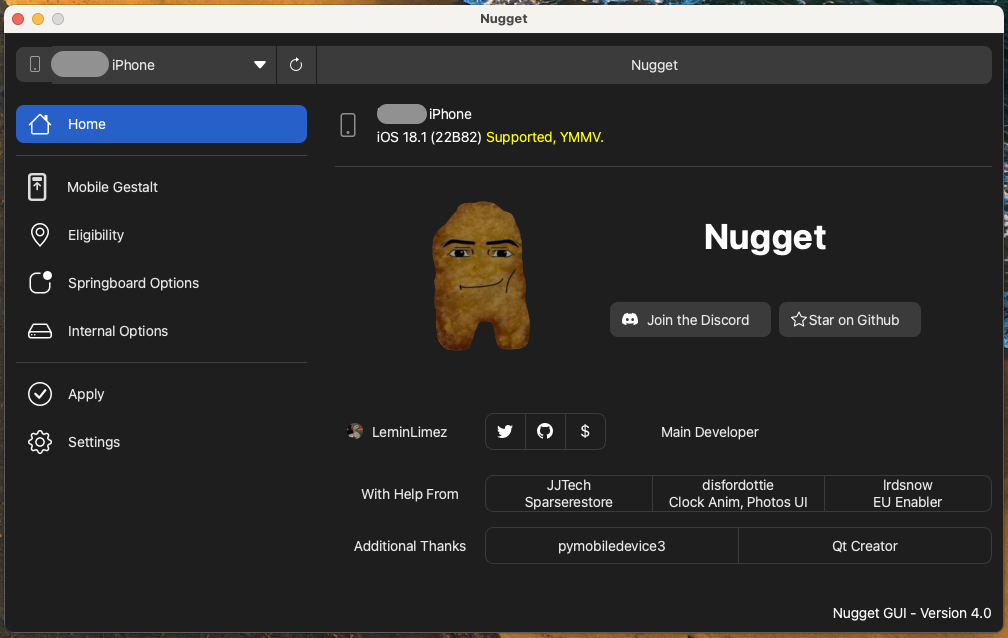Click the Nugget title bar in toolbar

[654, 65]
